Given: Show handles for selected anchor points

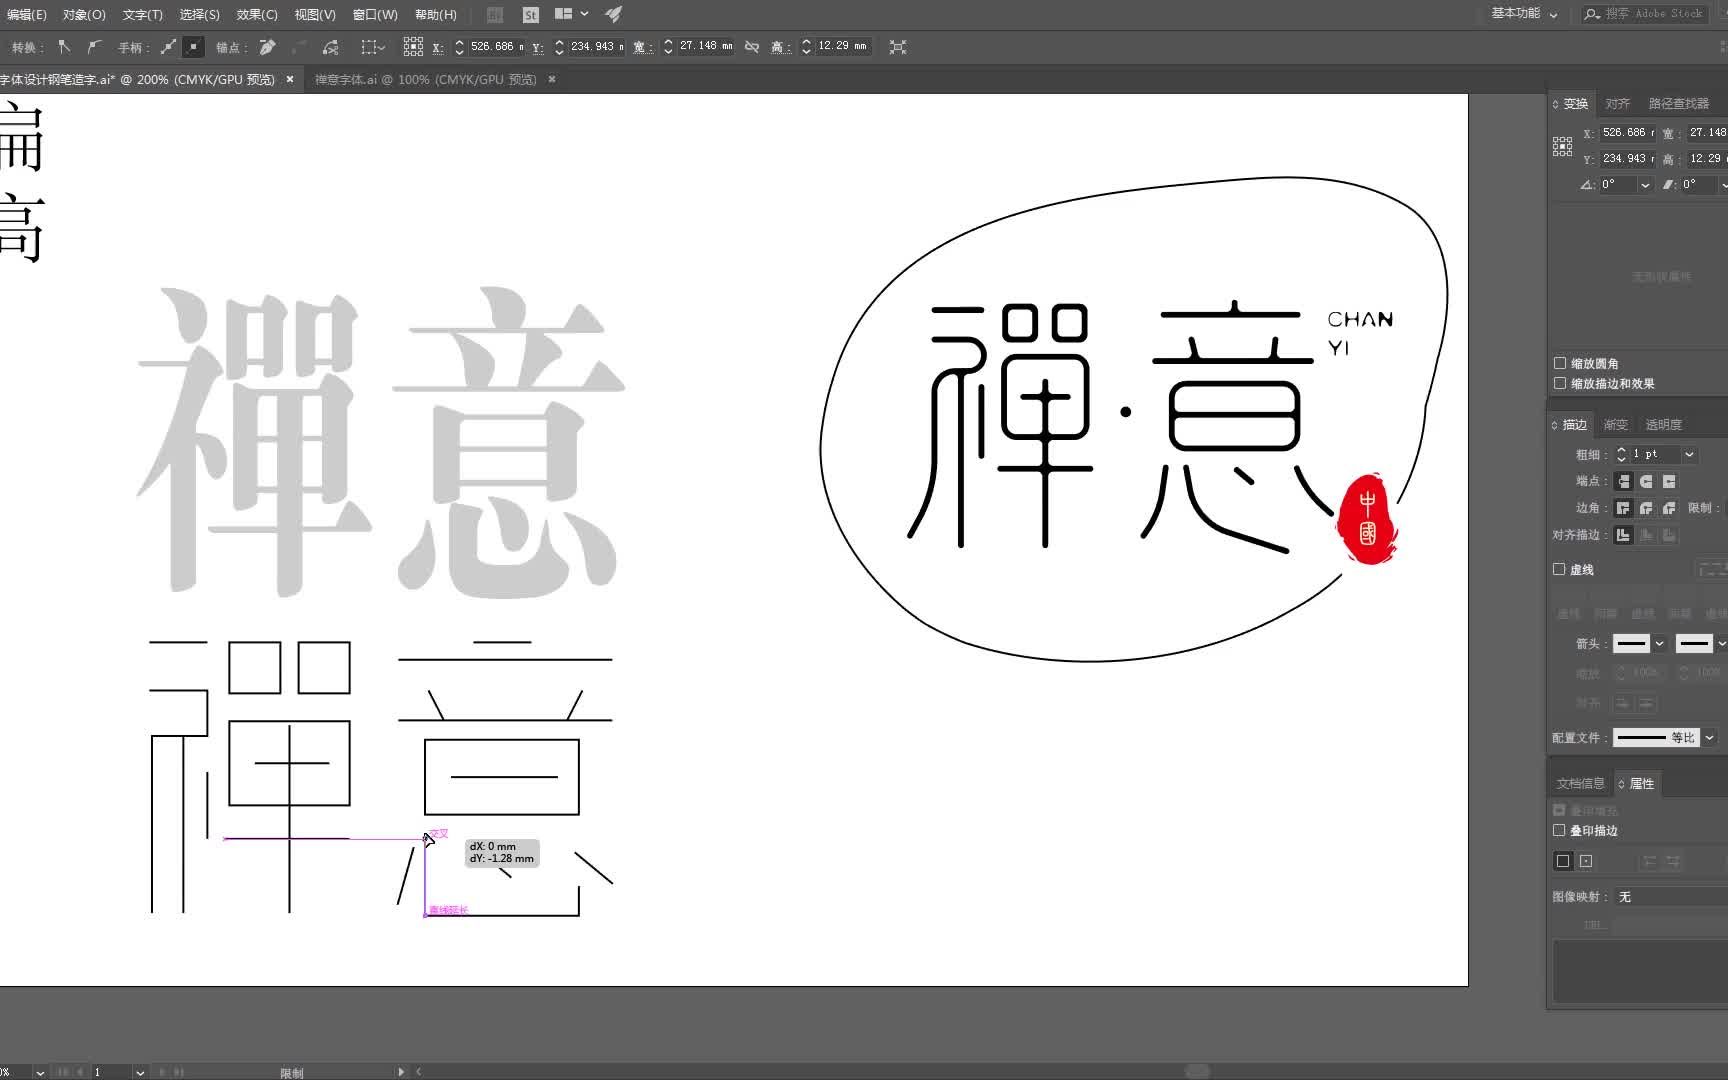Looking at the screenshot, I should pyautogui.click(x=168, y=47).
